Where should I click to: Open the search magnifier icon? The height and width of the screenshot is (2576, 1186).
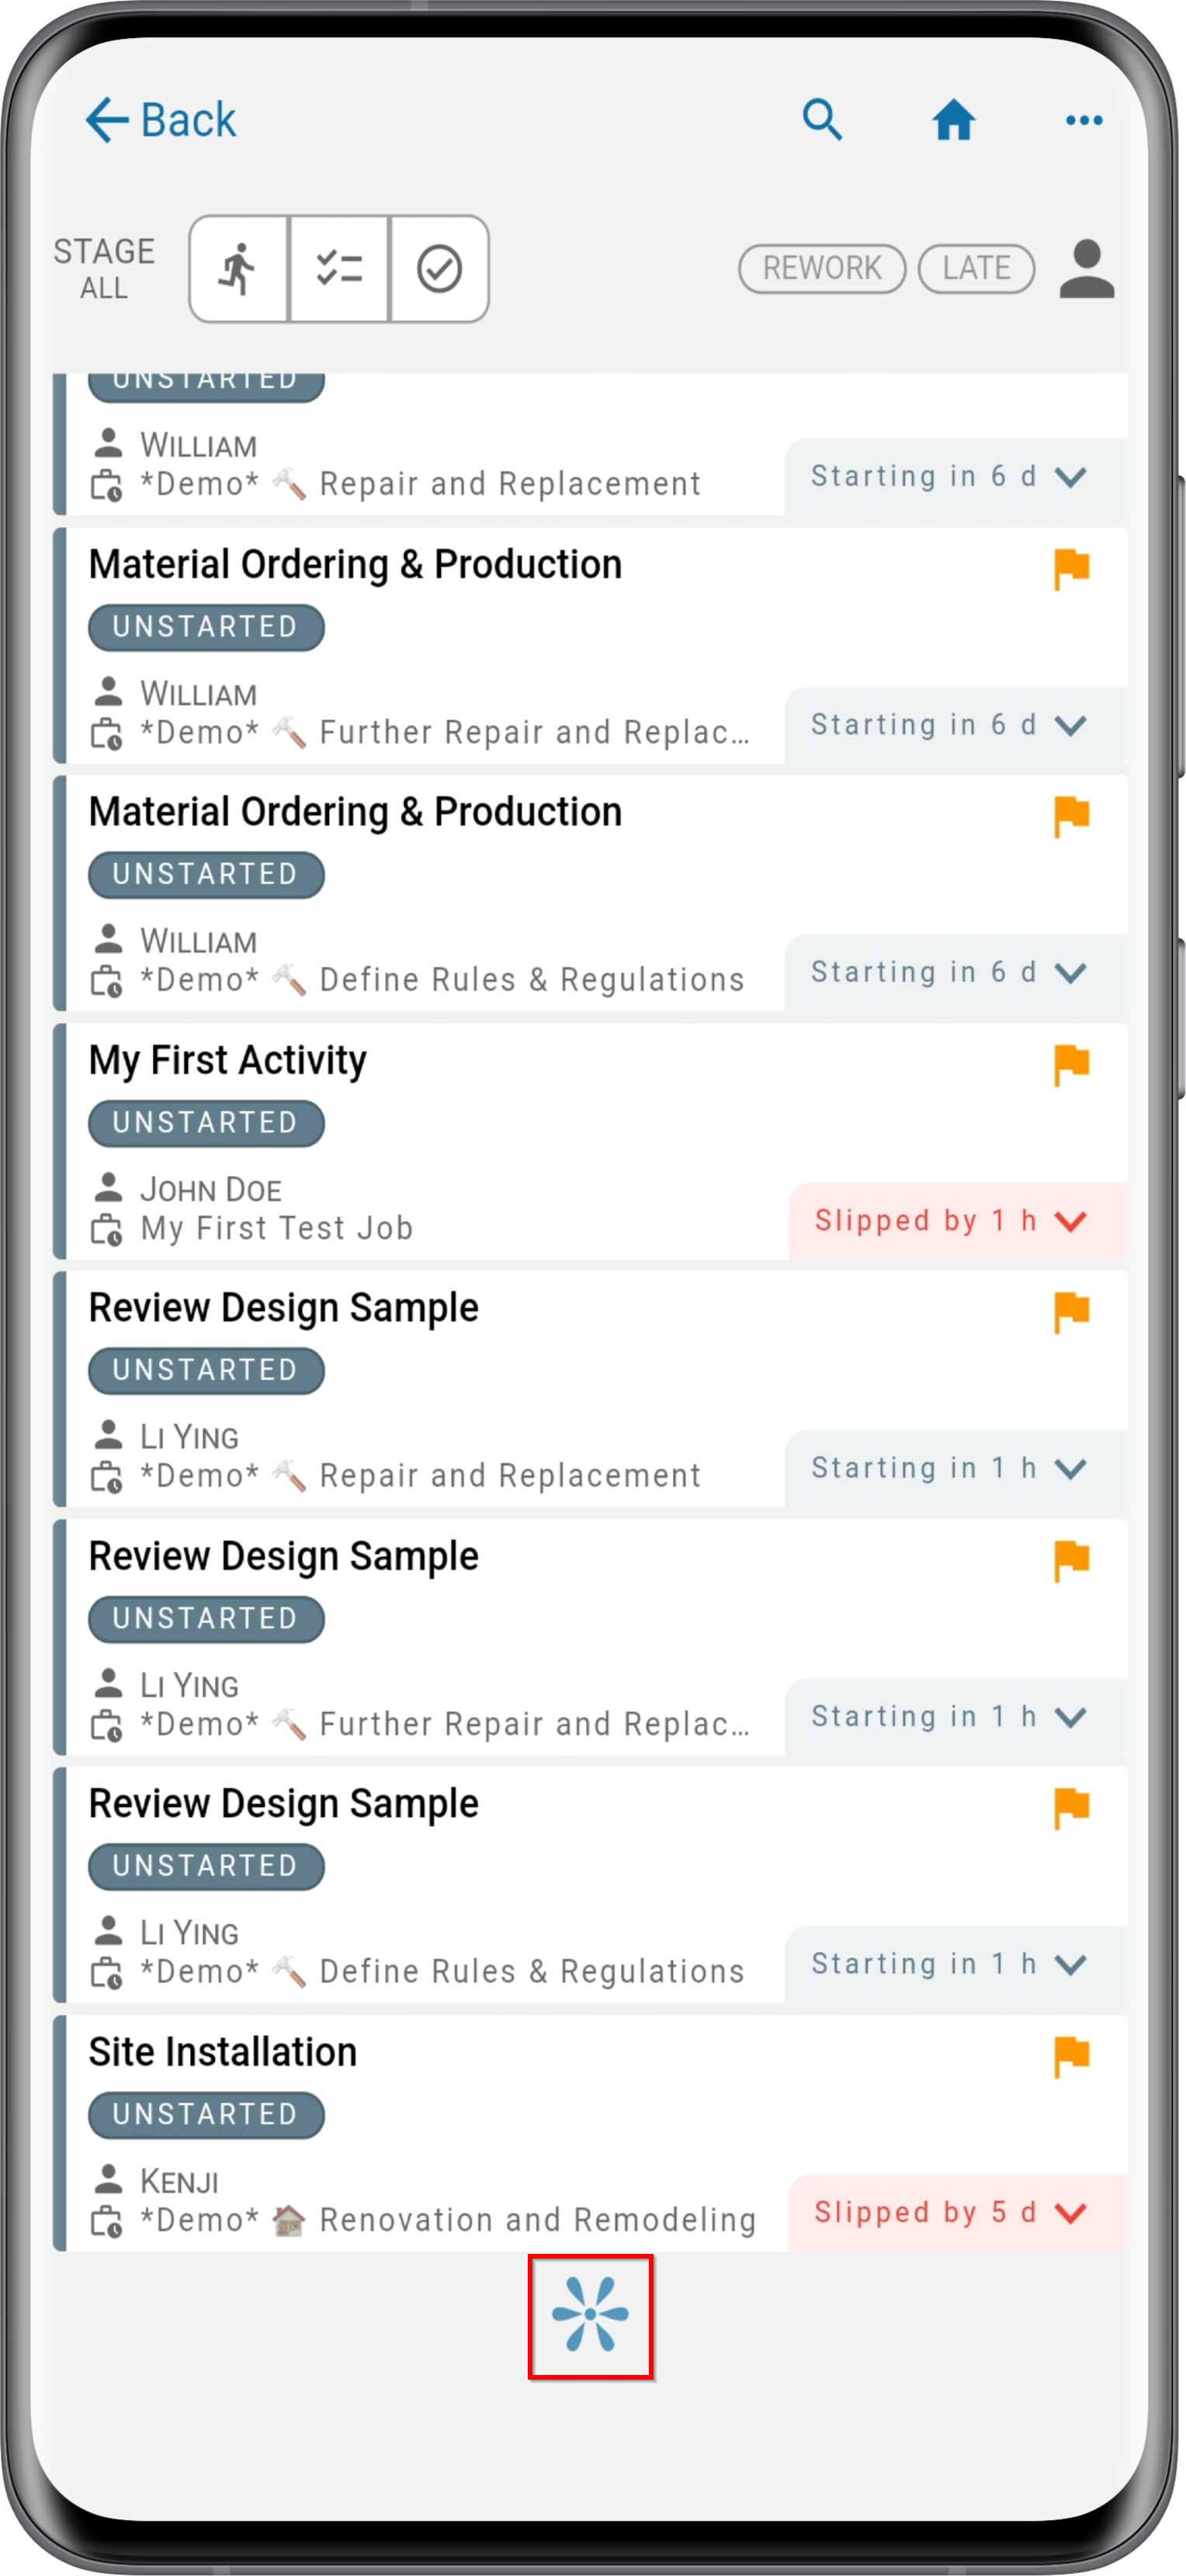coord(822,120)
